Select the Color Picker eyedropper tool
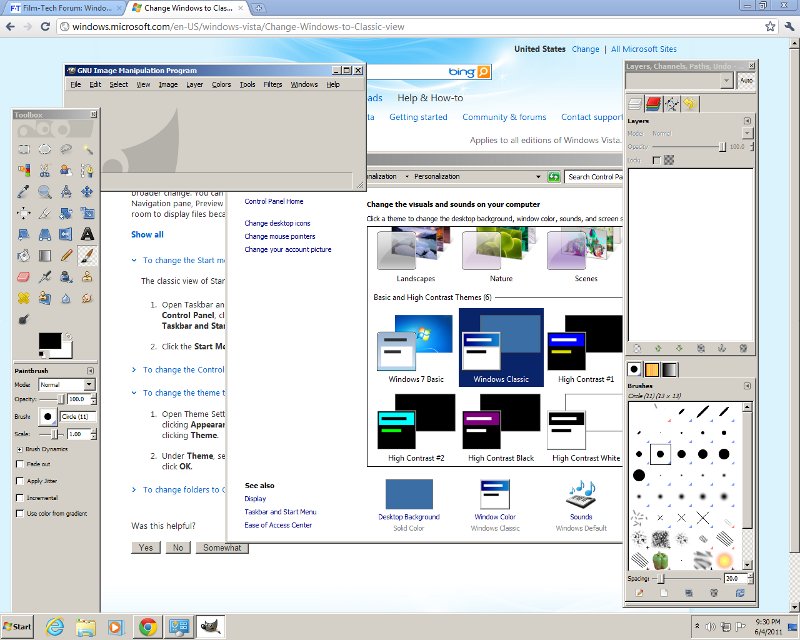This screenshot has height=640, width=800. (x=24, y=192)
